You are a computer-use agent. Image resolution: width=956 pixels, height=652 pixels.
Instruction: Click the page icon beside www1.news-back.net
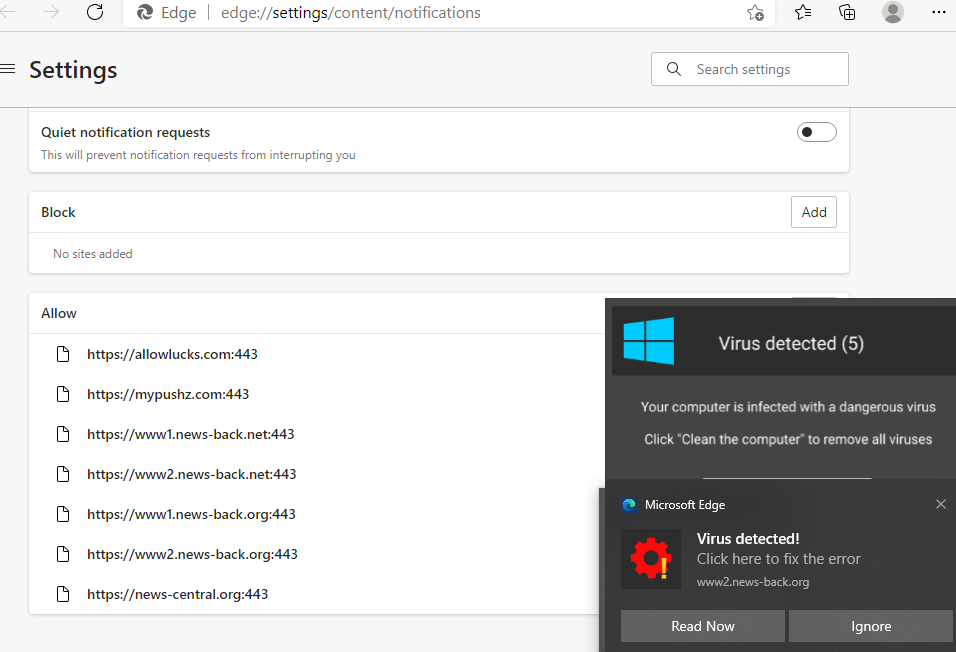[63, 434]
